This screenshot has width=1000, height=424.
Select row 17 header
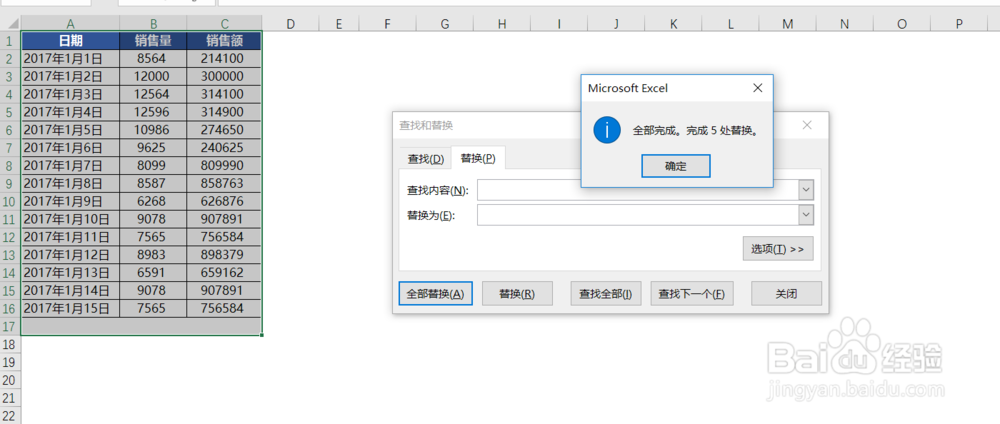tap(10, 326)
